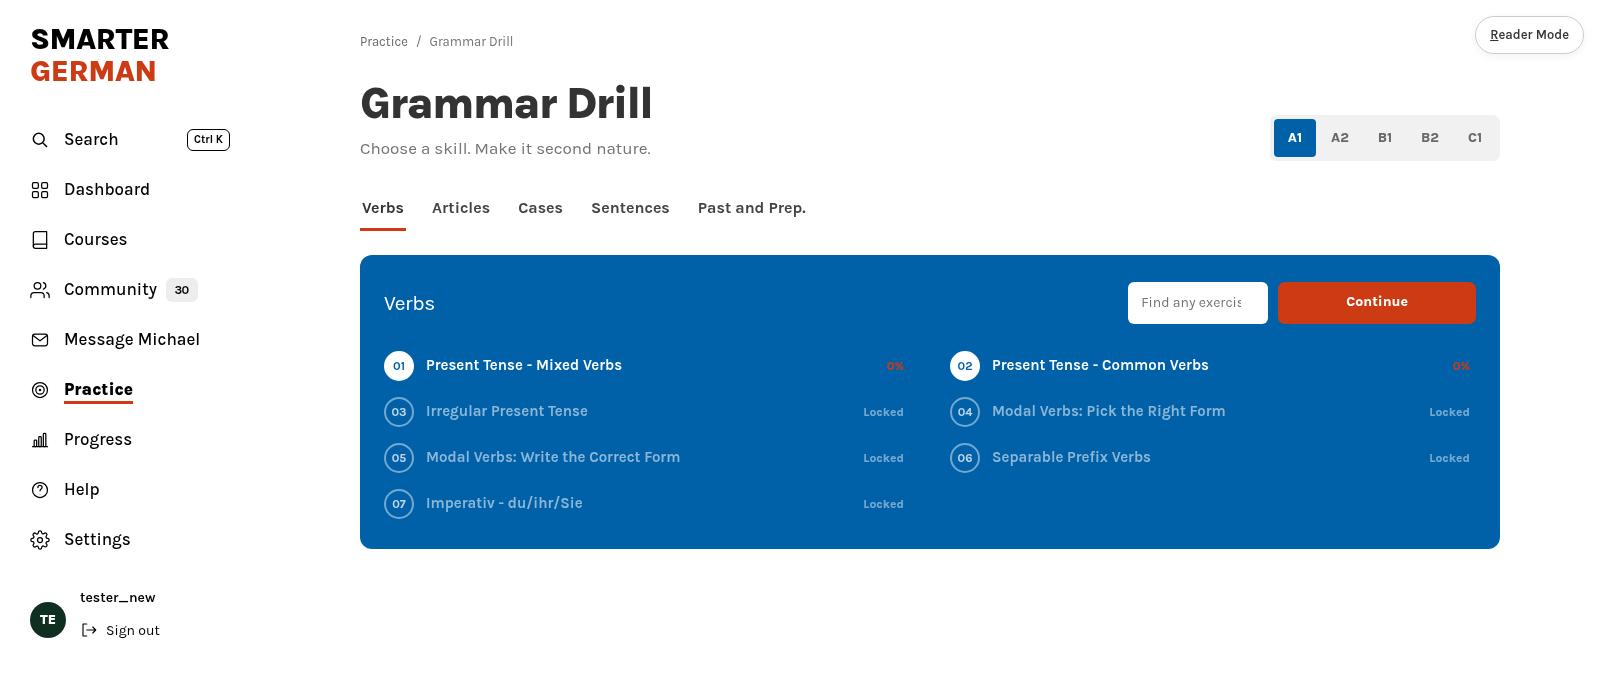Viewport: 1600px width, 676px height.
Task: Click the TE user avatar
Action: [x=48, y=620]
